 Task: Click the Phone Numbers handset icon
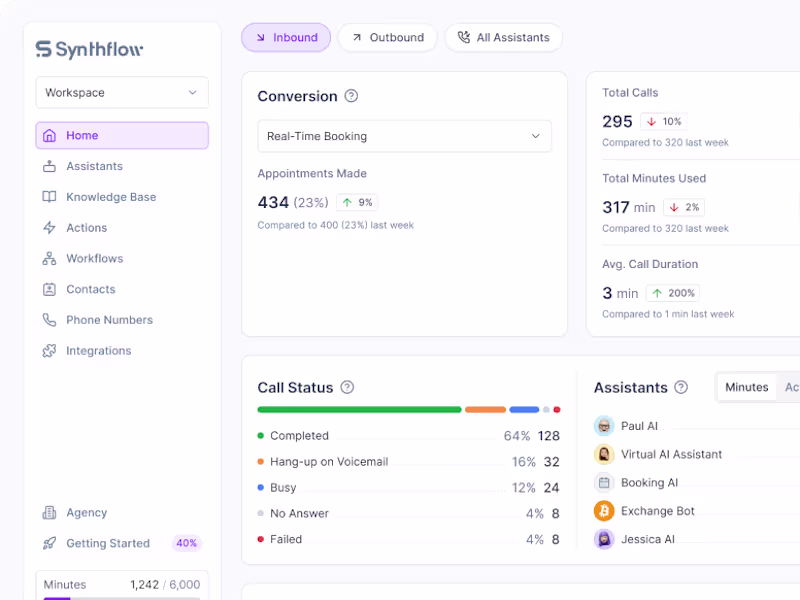[49, 320]
